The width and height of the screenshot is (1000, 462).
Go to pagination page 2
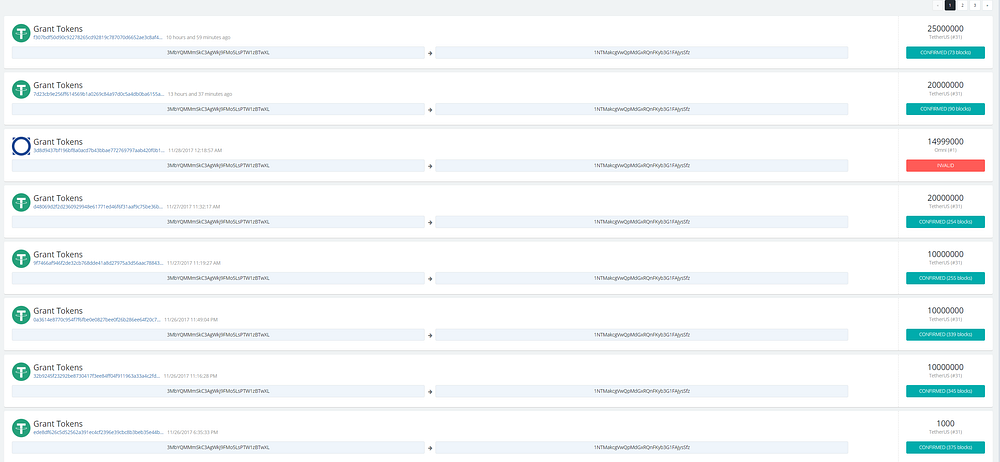(x=962, y=5)
